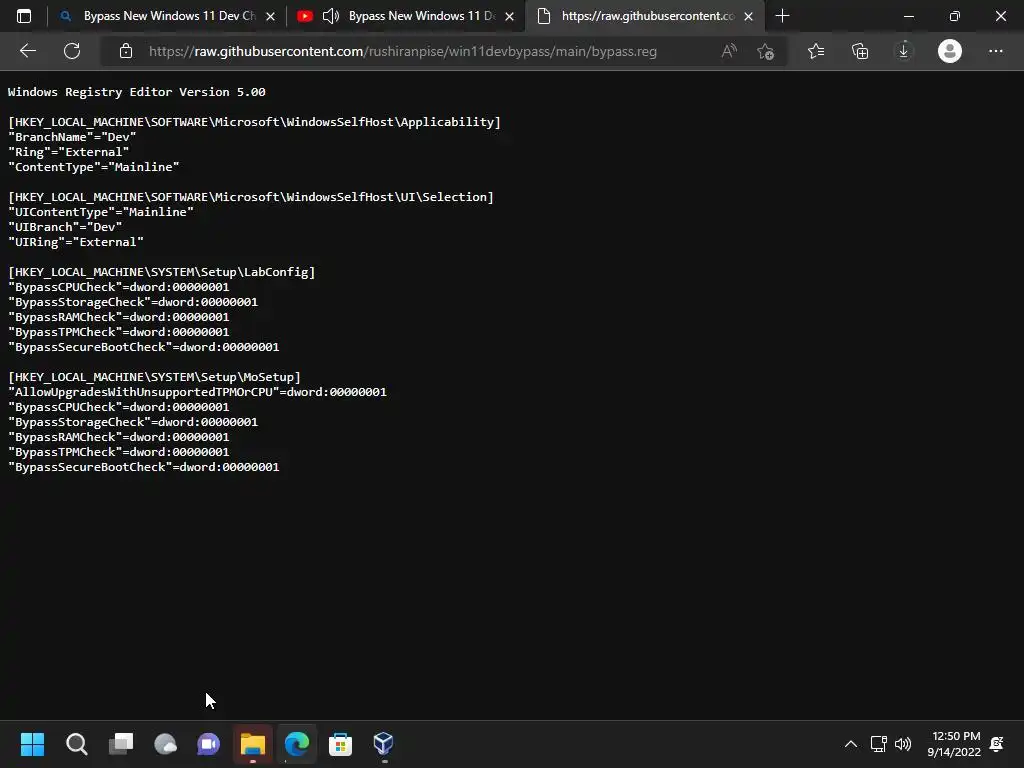Click the AllowUpgradesWithUnsupportedTPMOrCPU line
The height and width of the screenshot is (768, 1024).
coord(197,392)
